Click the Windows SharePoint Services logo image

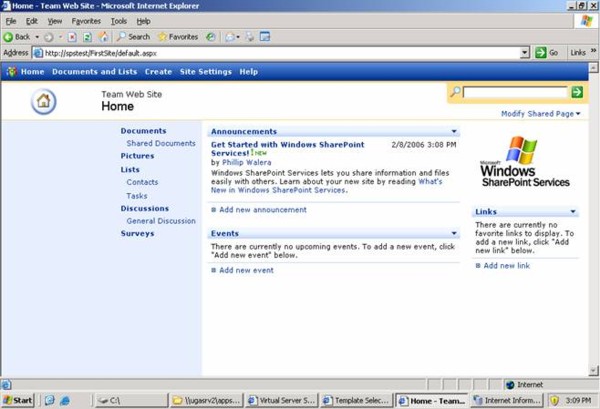pos(525,161)
